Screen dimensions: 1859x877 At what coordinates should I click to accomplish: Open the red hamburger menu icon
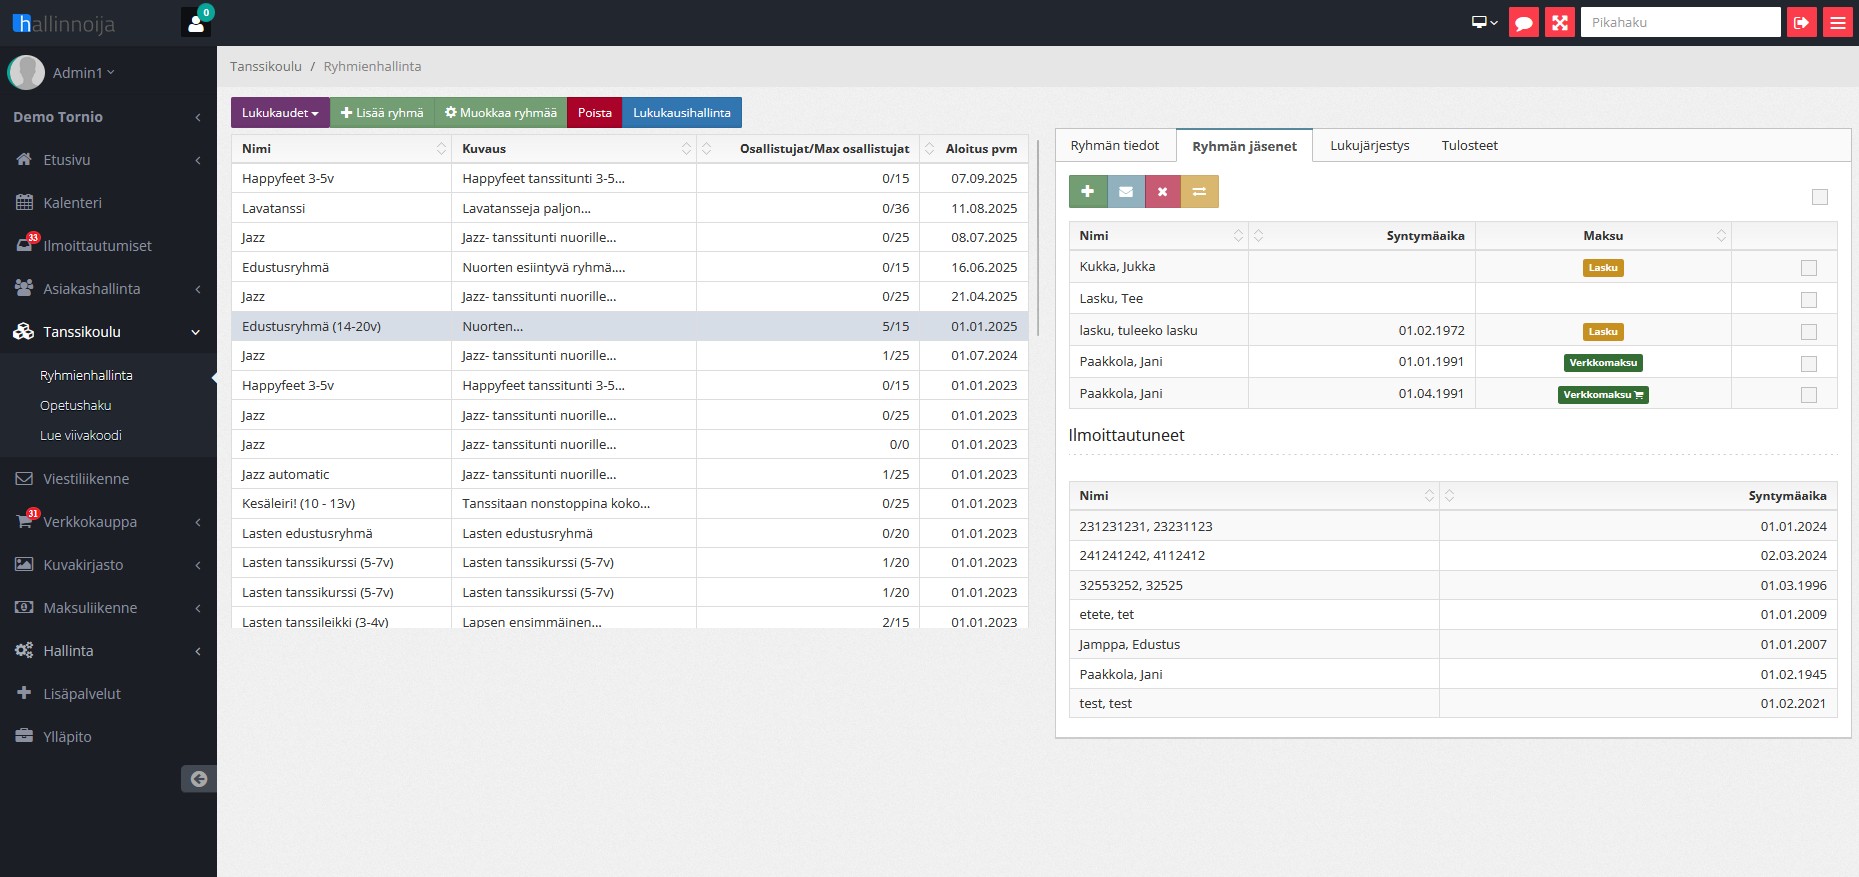pos(1838,23)
